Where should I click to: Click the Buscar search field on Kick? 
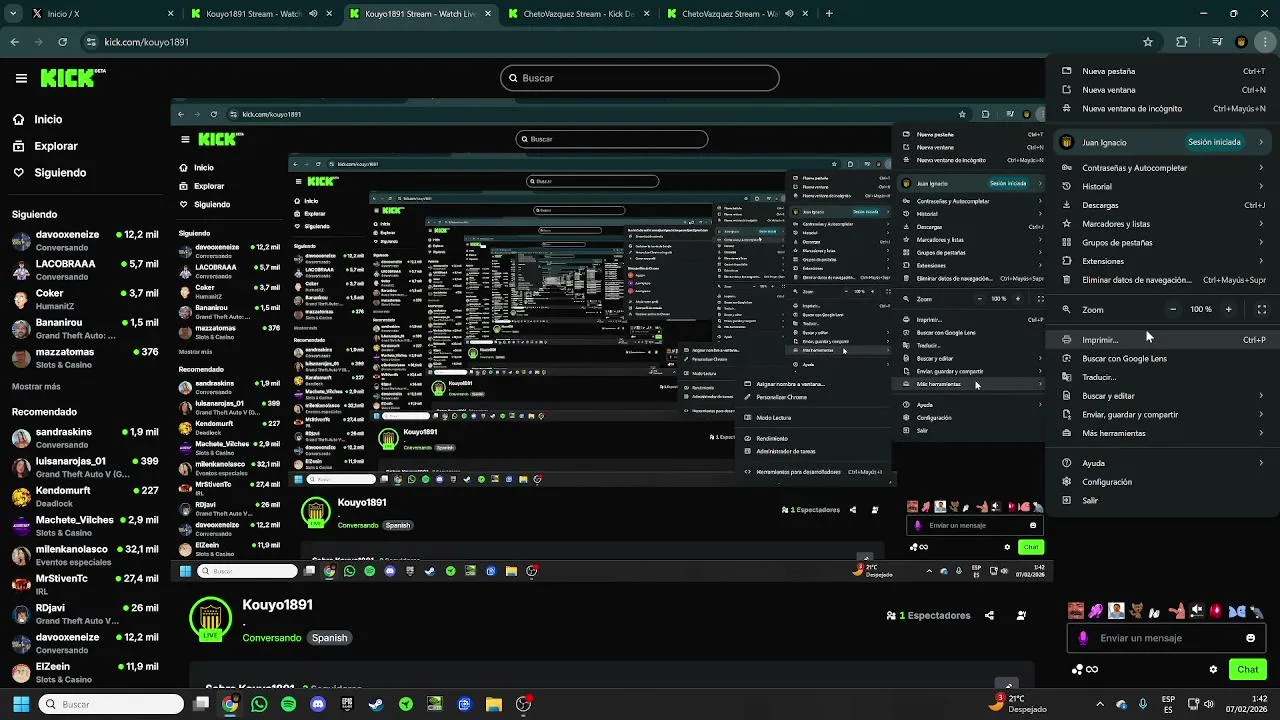(640, 78)
